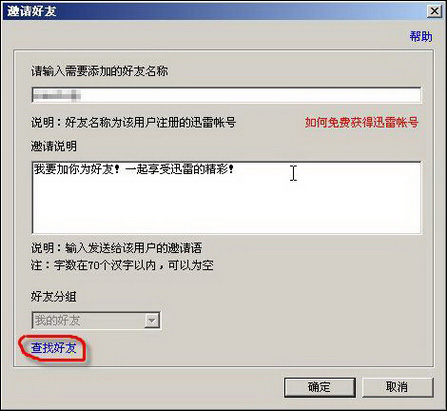
Task: Click the empty area below the invitation text
Action: (226, 207)
